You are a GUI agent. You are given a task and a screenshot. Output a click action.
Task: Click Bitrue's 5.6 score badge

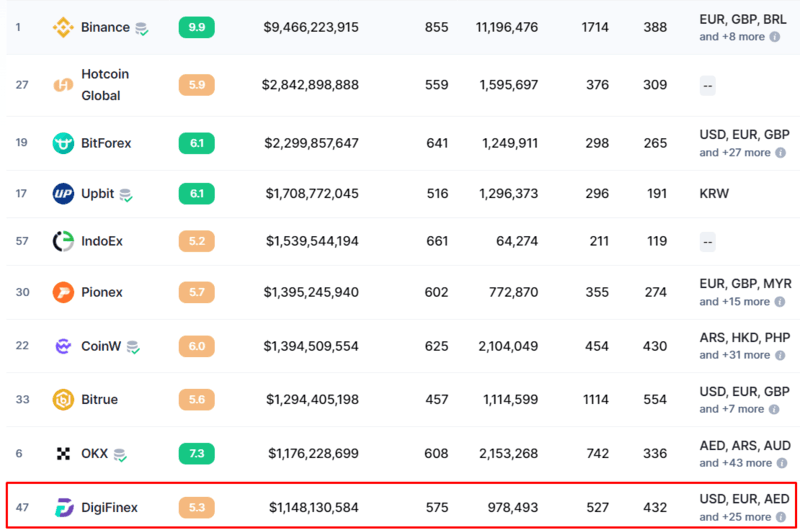click(x=196, y=399)
